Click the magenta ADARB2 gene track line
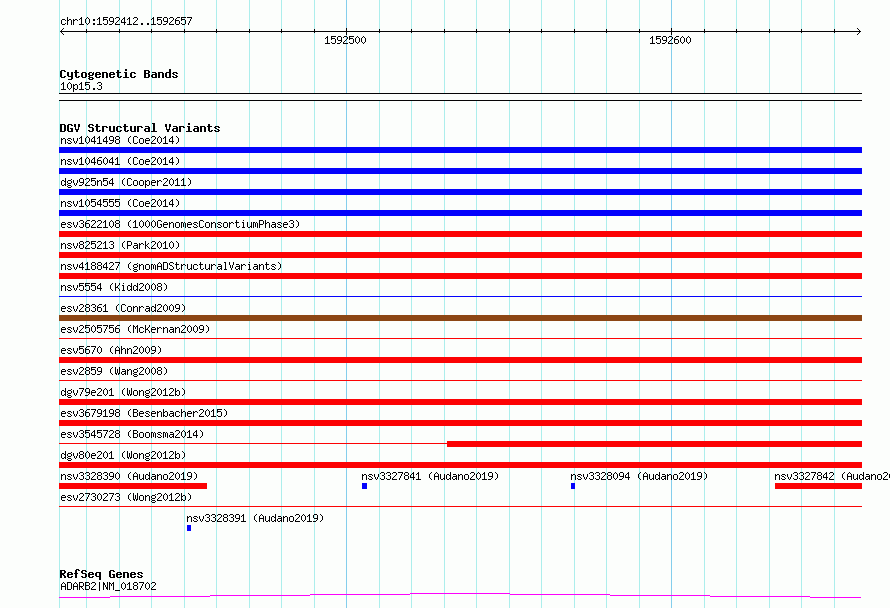The height and width of the screenshot is (608, 890). [460, 596]
